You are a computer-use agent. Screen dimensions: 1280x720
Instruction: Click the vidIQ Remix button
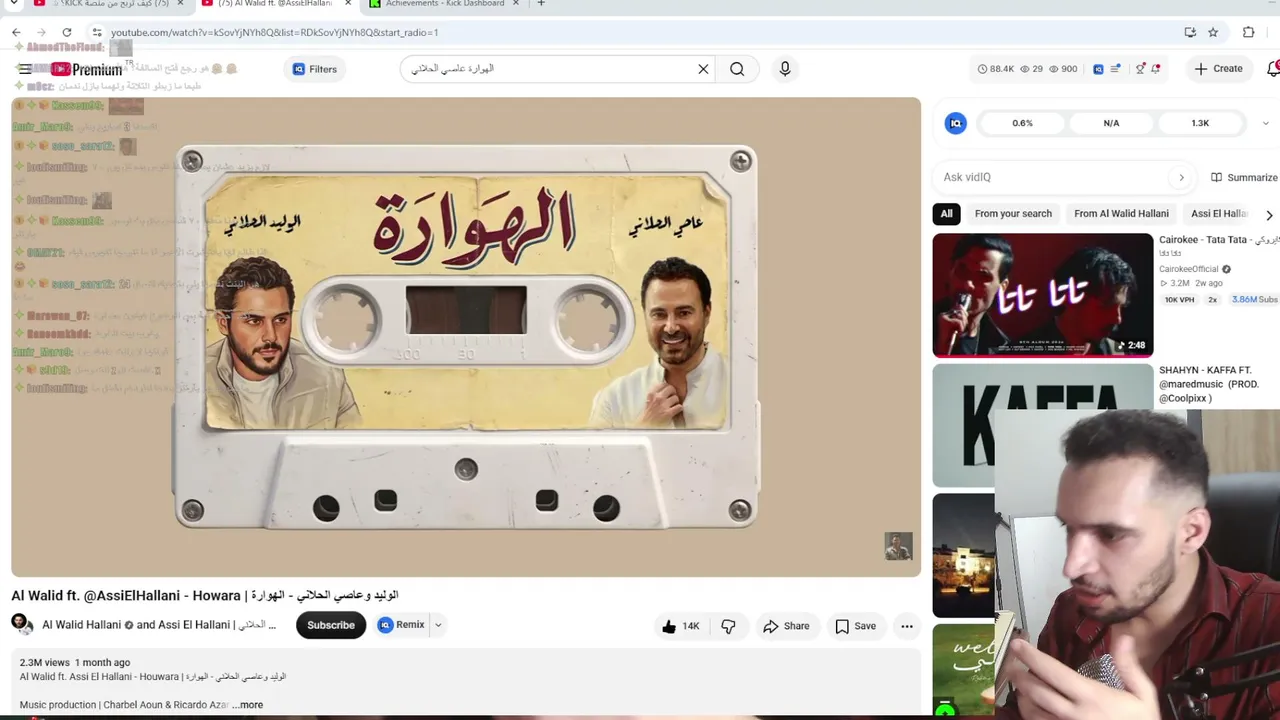tap(402, 625)
